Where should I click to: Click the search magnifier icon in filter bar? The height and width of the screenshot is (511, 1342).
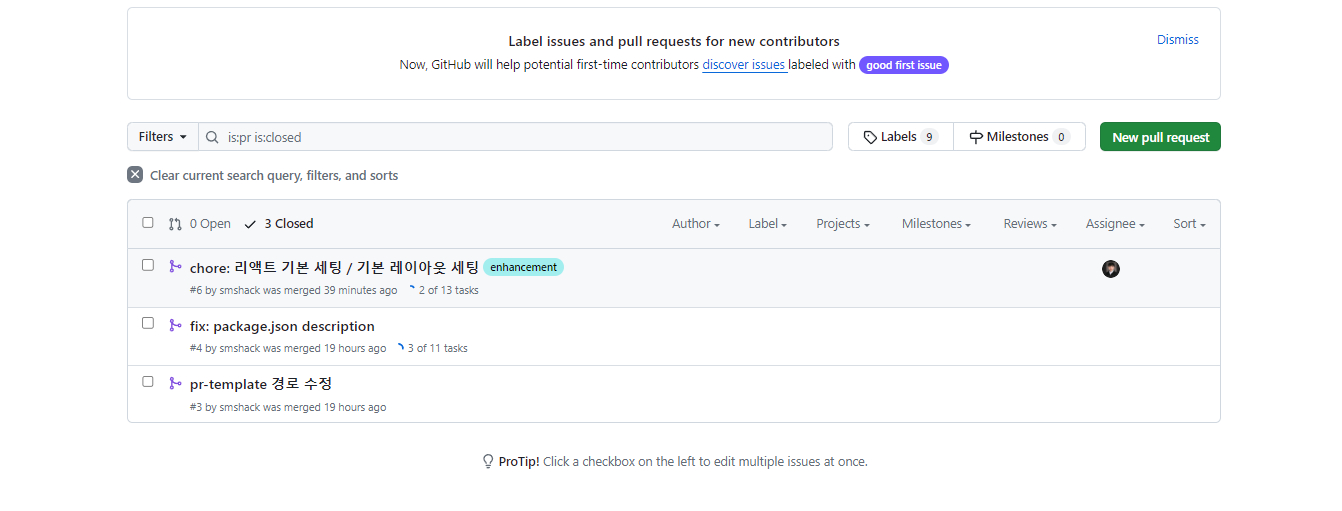click(x=212, y=137)
